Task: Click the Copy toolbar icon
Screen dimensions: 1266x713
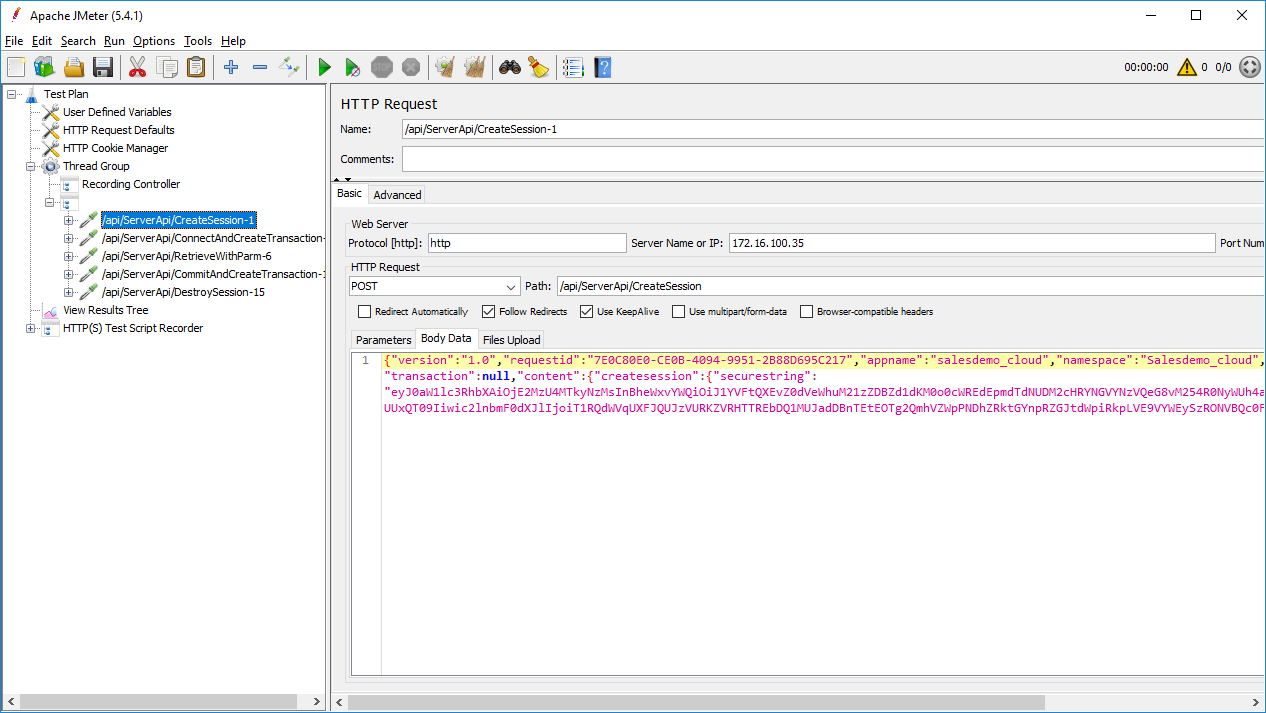Action: coord(167,67)
